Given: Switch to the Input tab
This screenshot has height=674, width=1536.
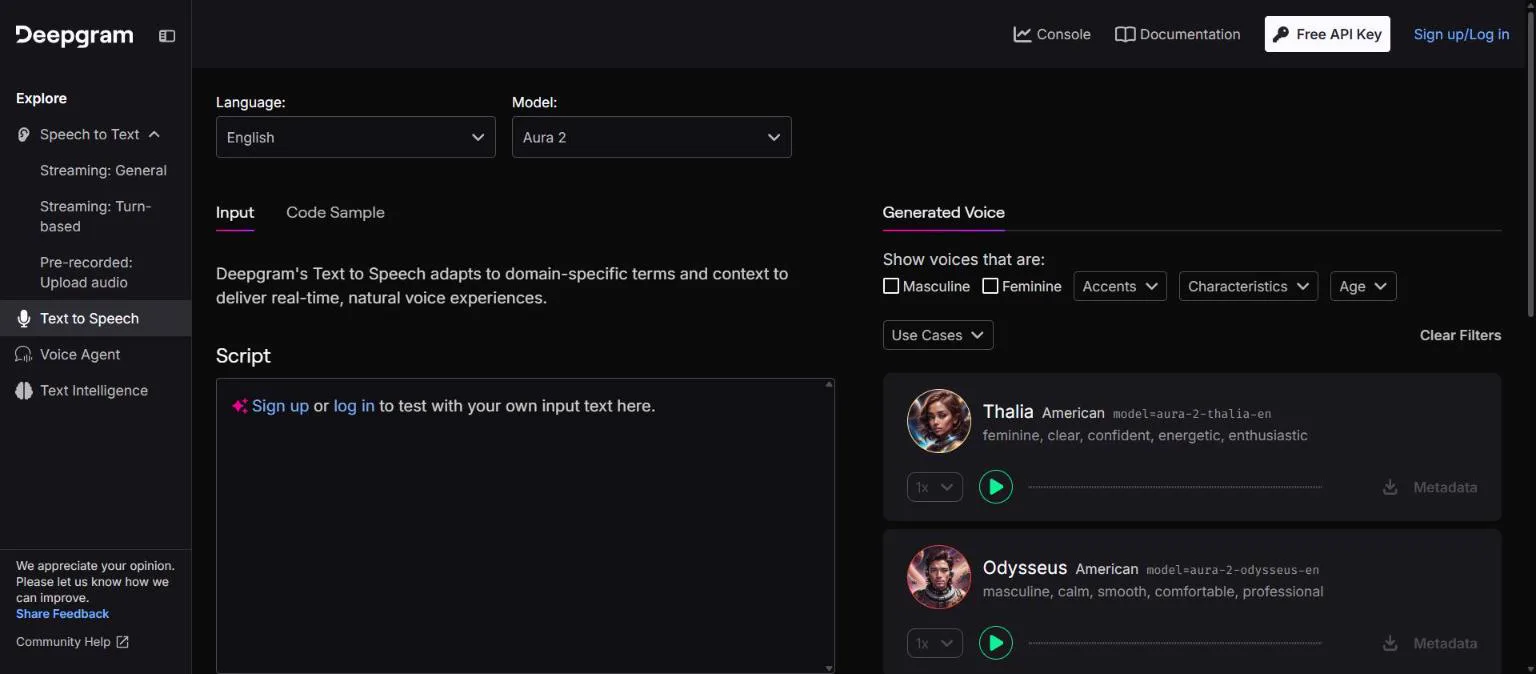Looking at the screenshot, I should pyautogui.click(x=235, y=212).
